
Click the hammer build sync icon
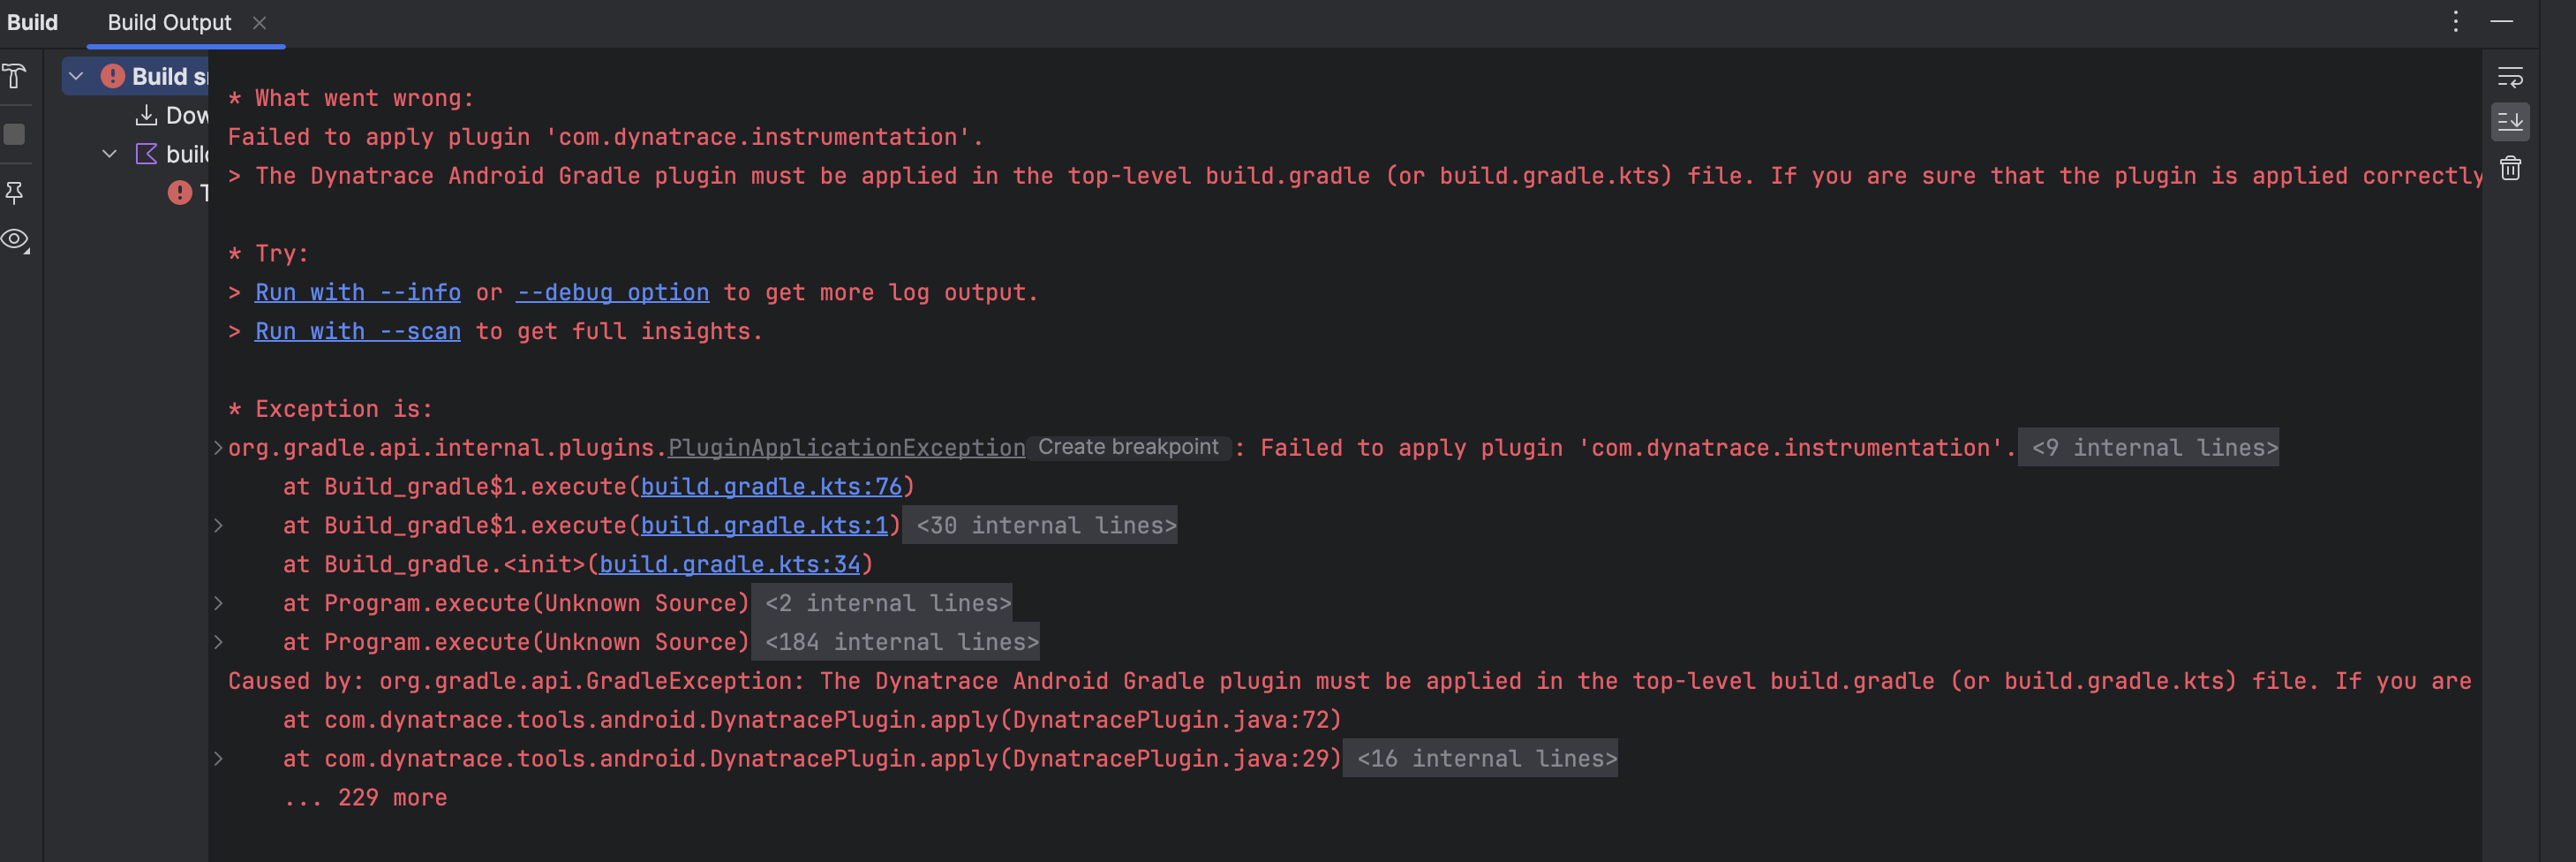pyautogui.click(x=15, y=76)
